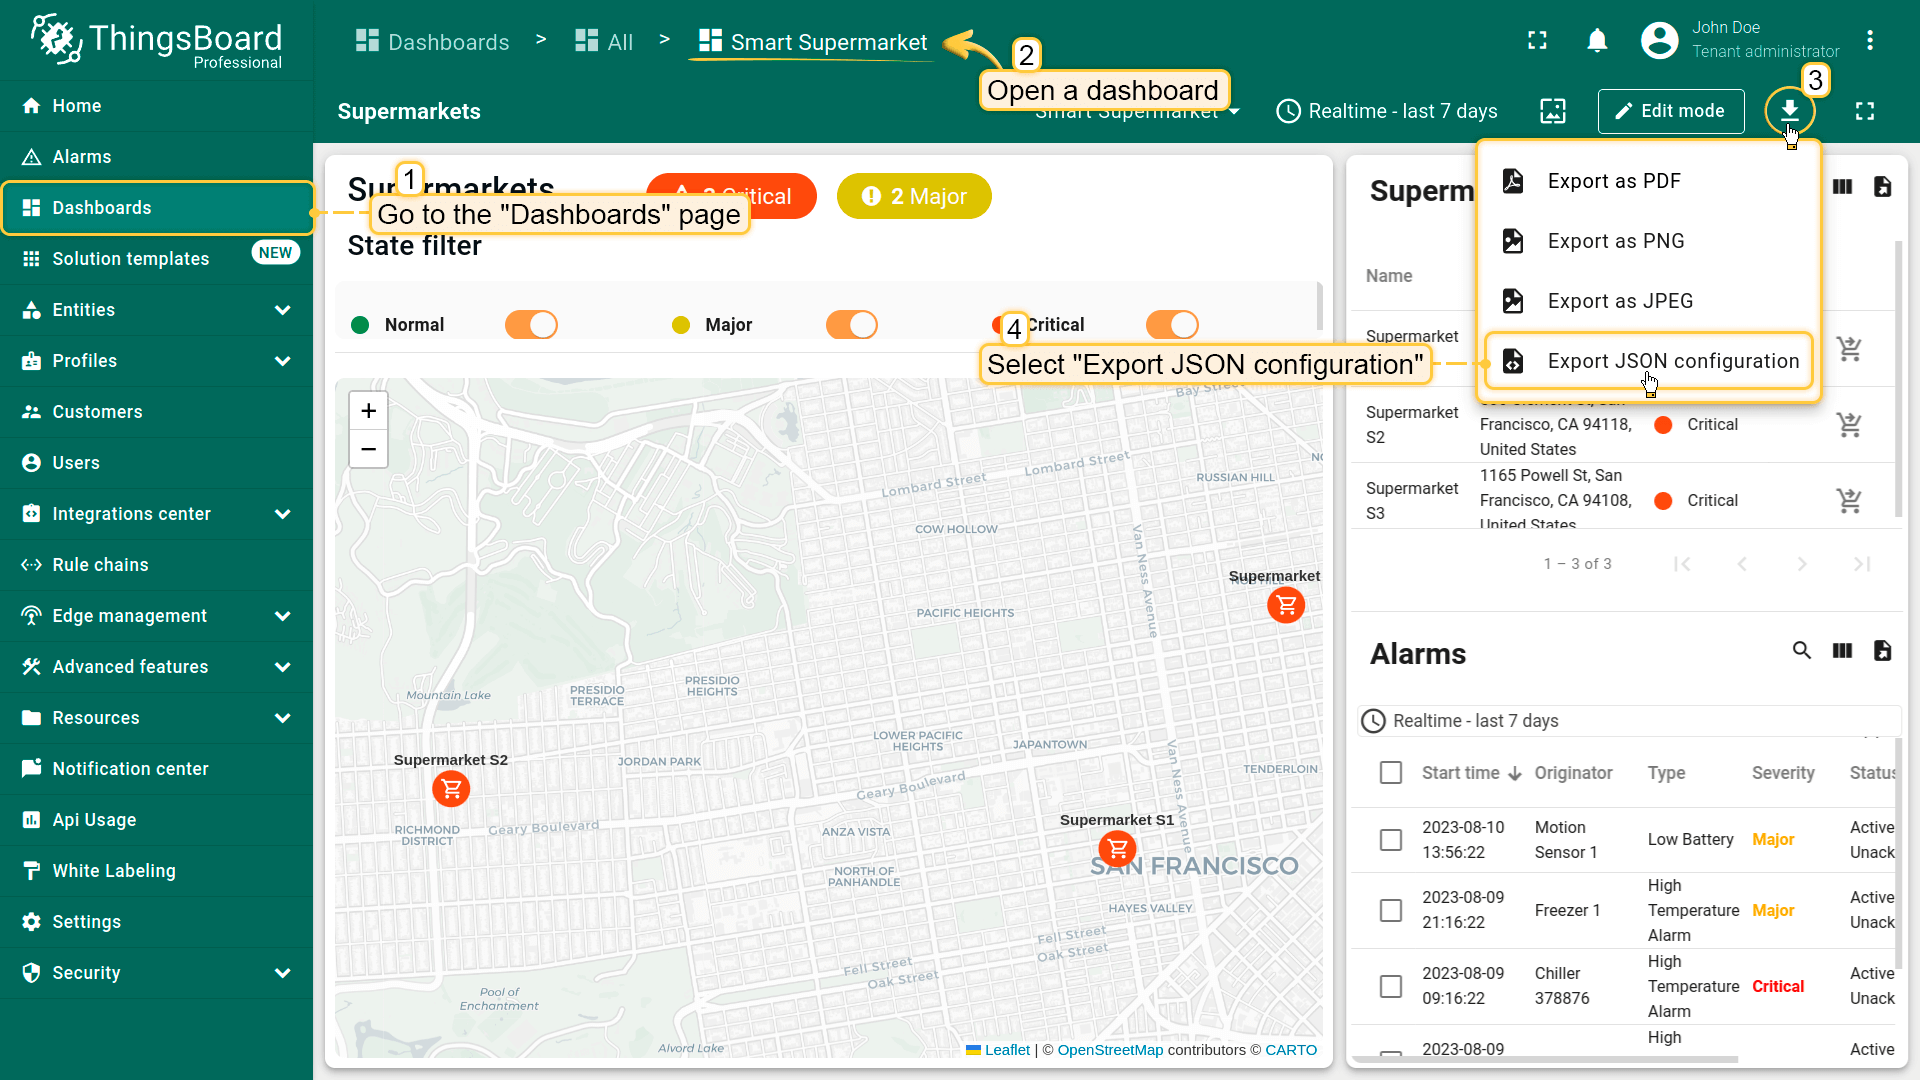Click the map zoom in button
Viewport: 1920px width, 1080px height.
coord(368,411)
